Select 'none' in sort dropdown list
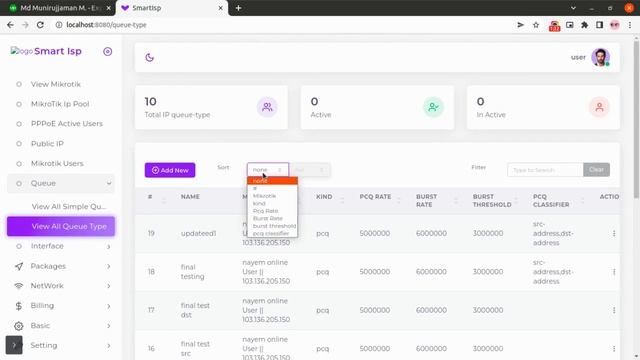The height and width of the screenshot is (360, 640). tap(272, 180)
